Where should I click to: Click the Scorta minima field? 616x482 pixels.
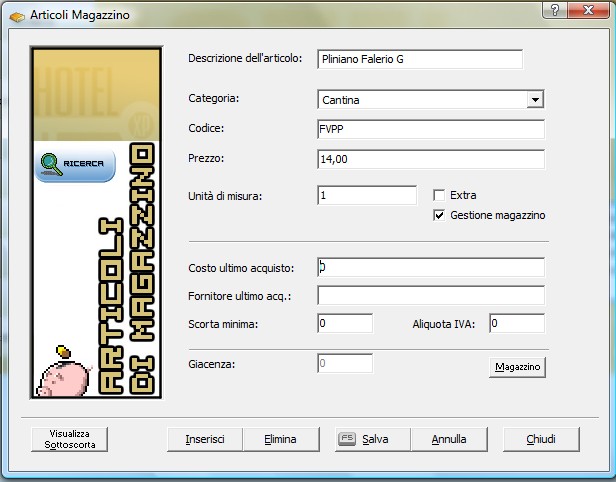click(x=345, y=323)
